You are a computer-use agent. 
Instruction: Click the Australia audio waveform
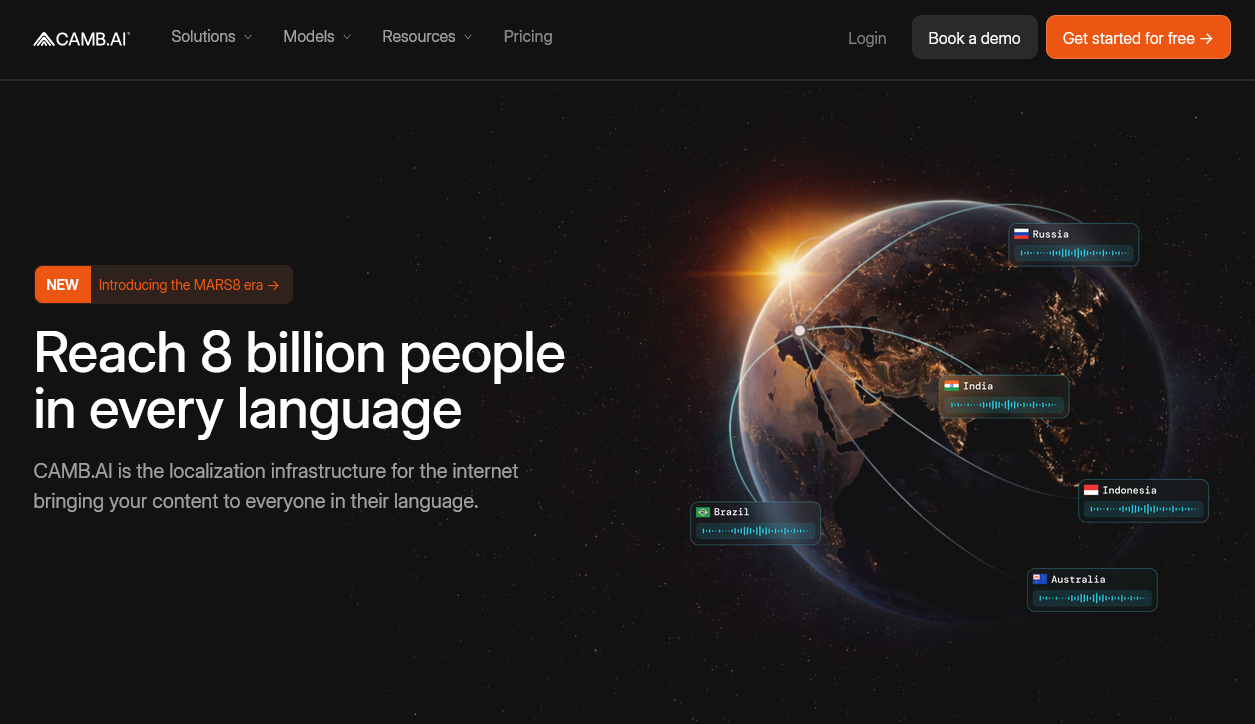coord(1093,598)
